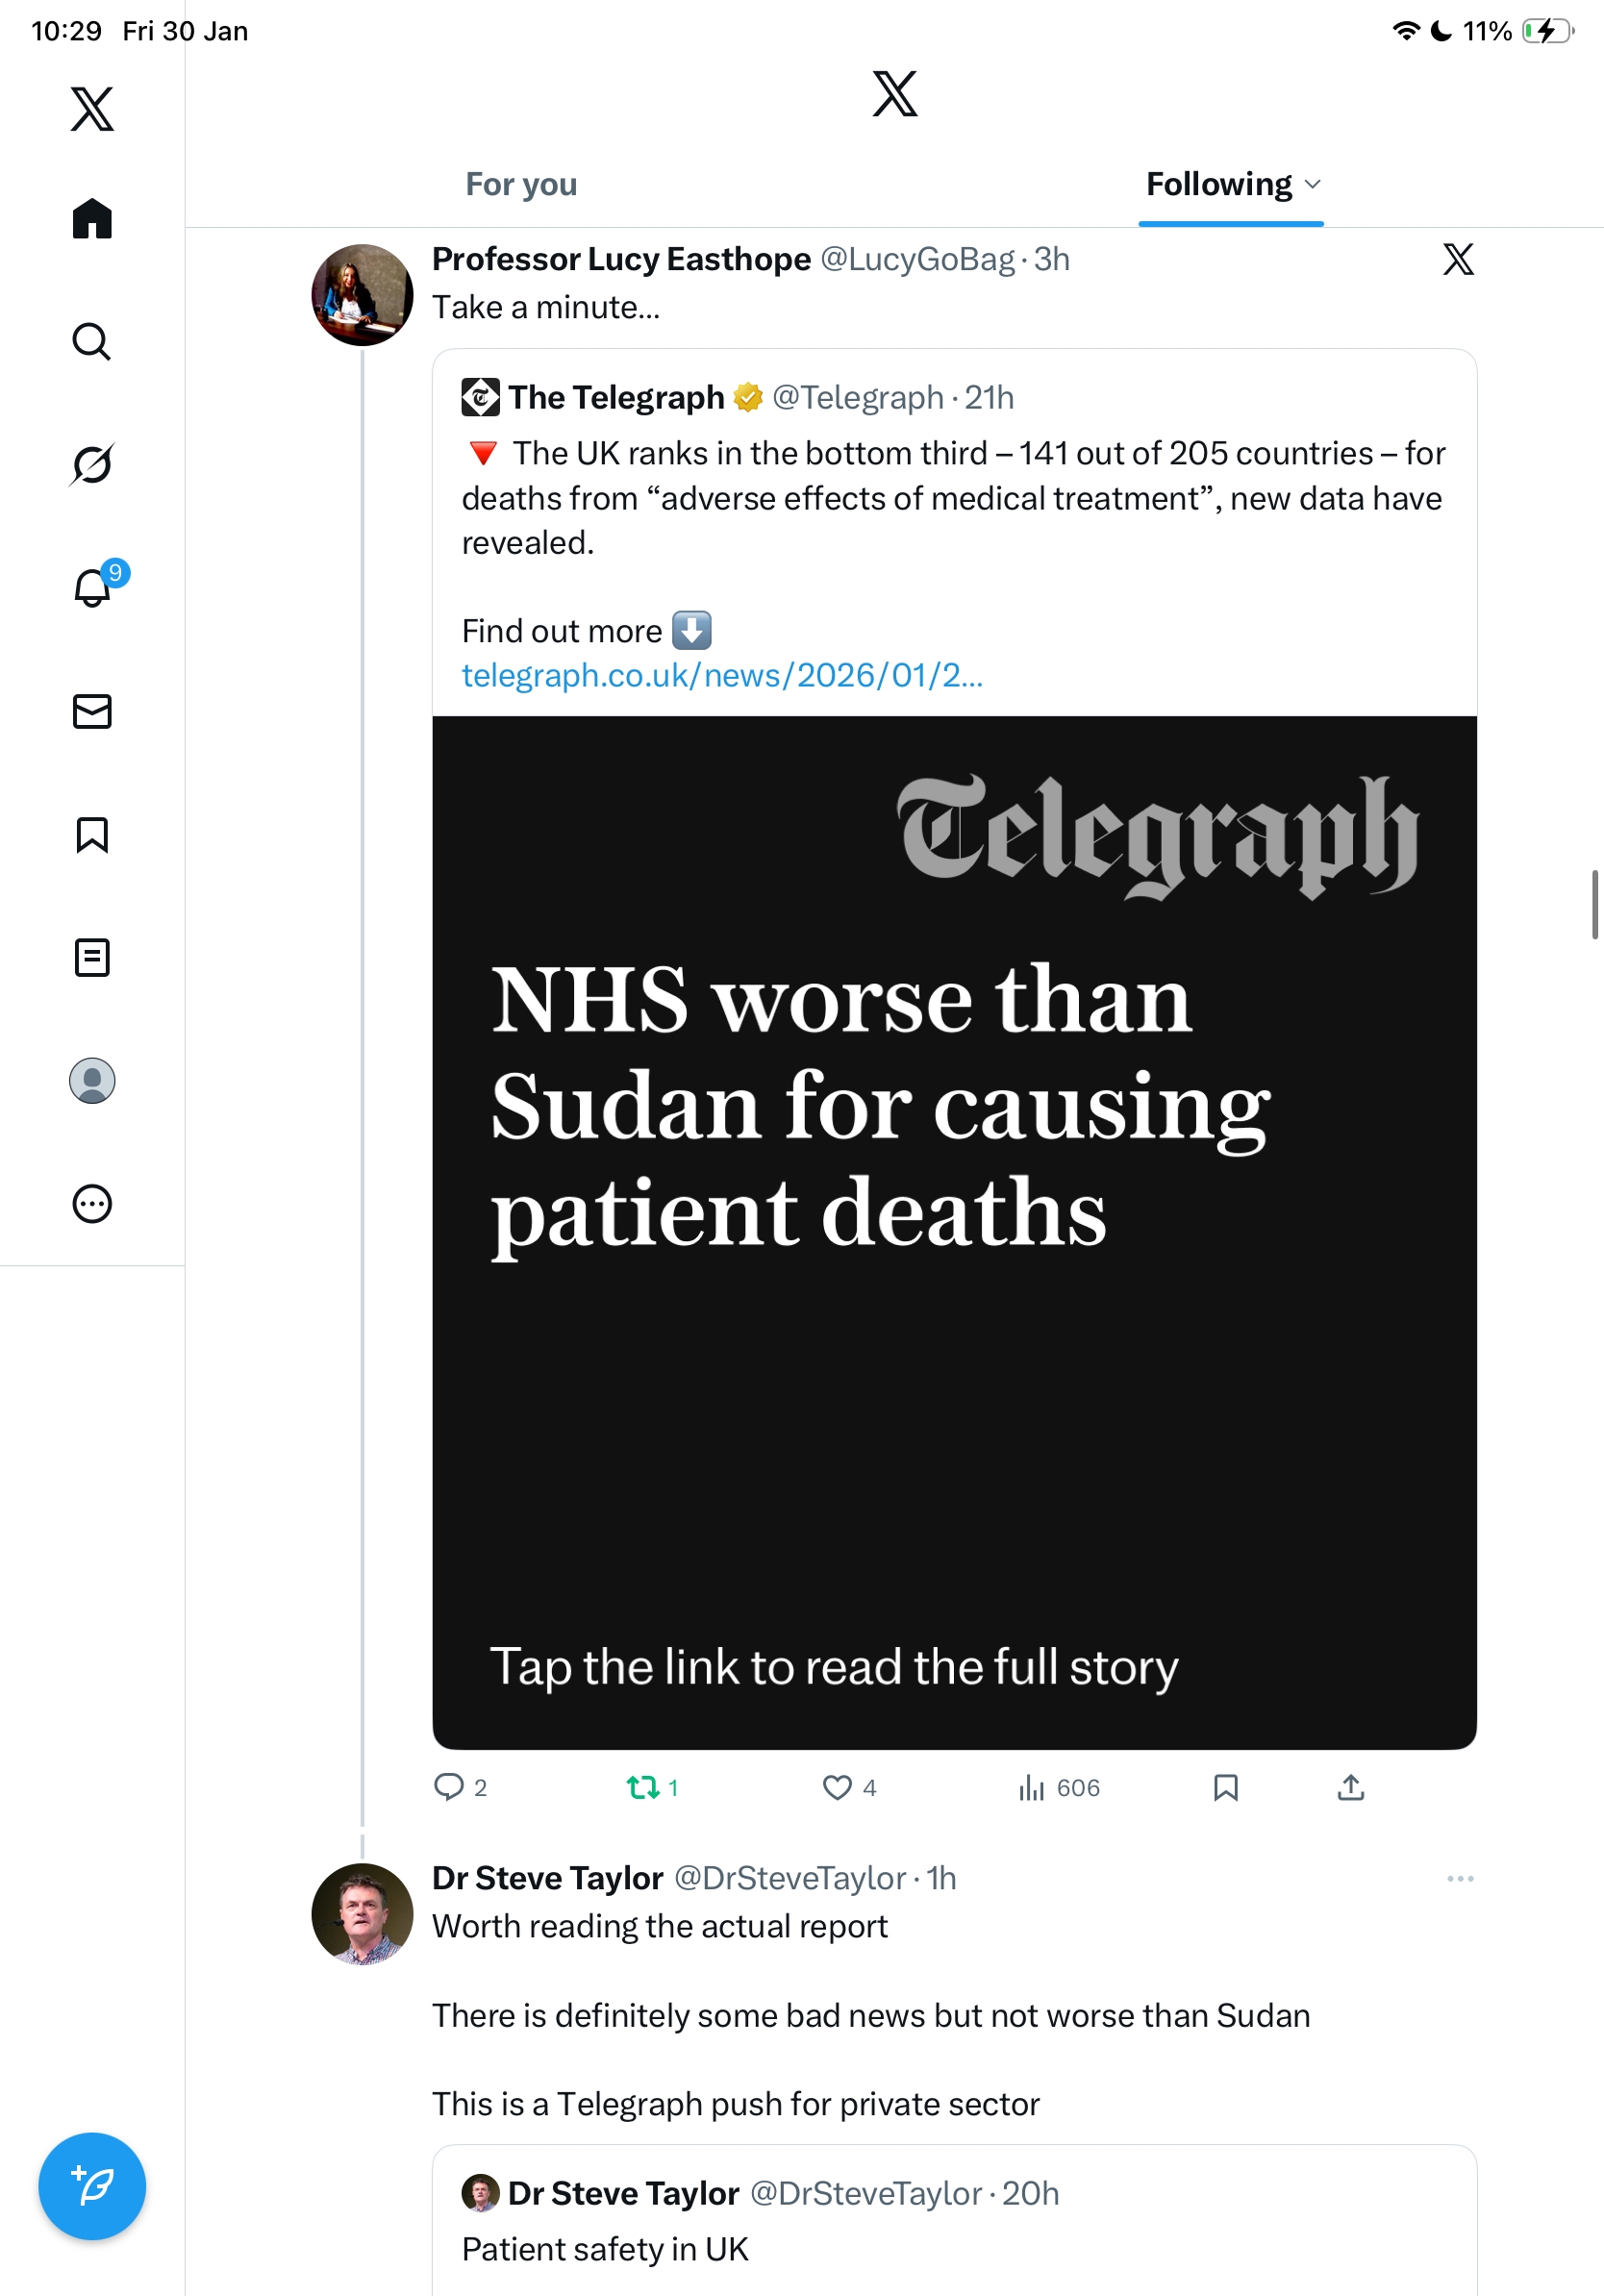Open the Search magnifier in sidebar
The height and width of the screenshot is (2296, 1604).
coord(92,341)
